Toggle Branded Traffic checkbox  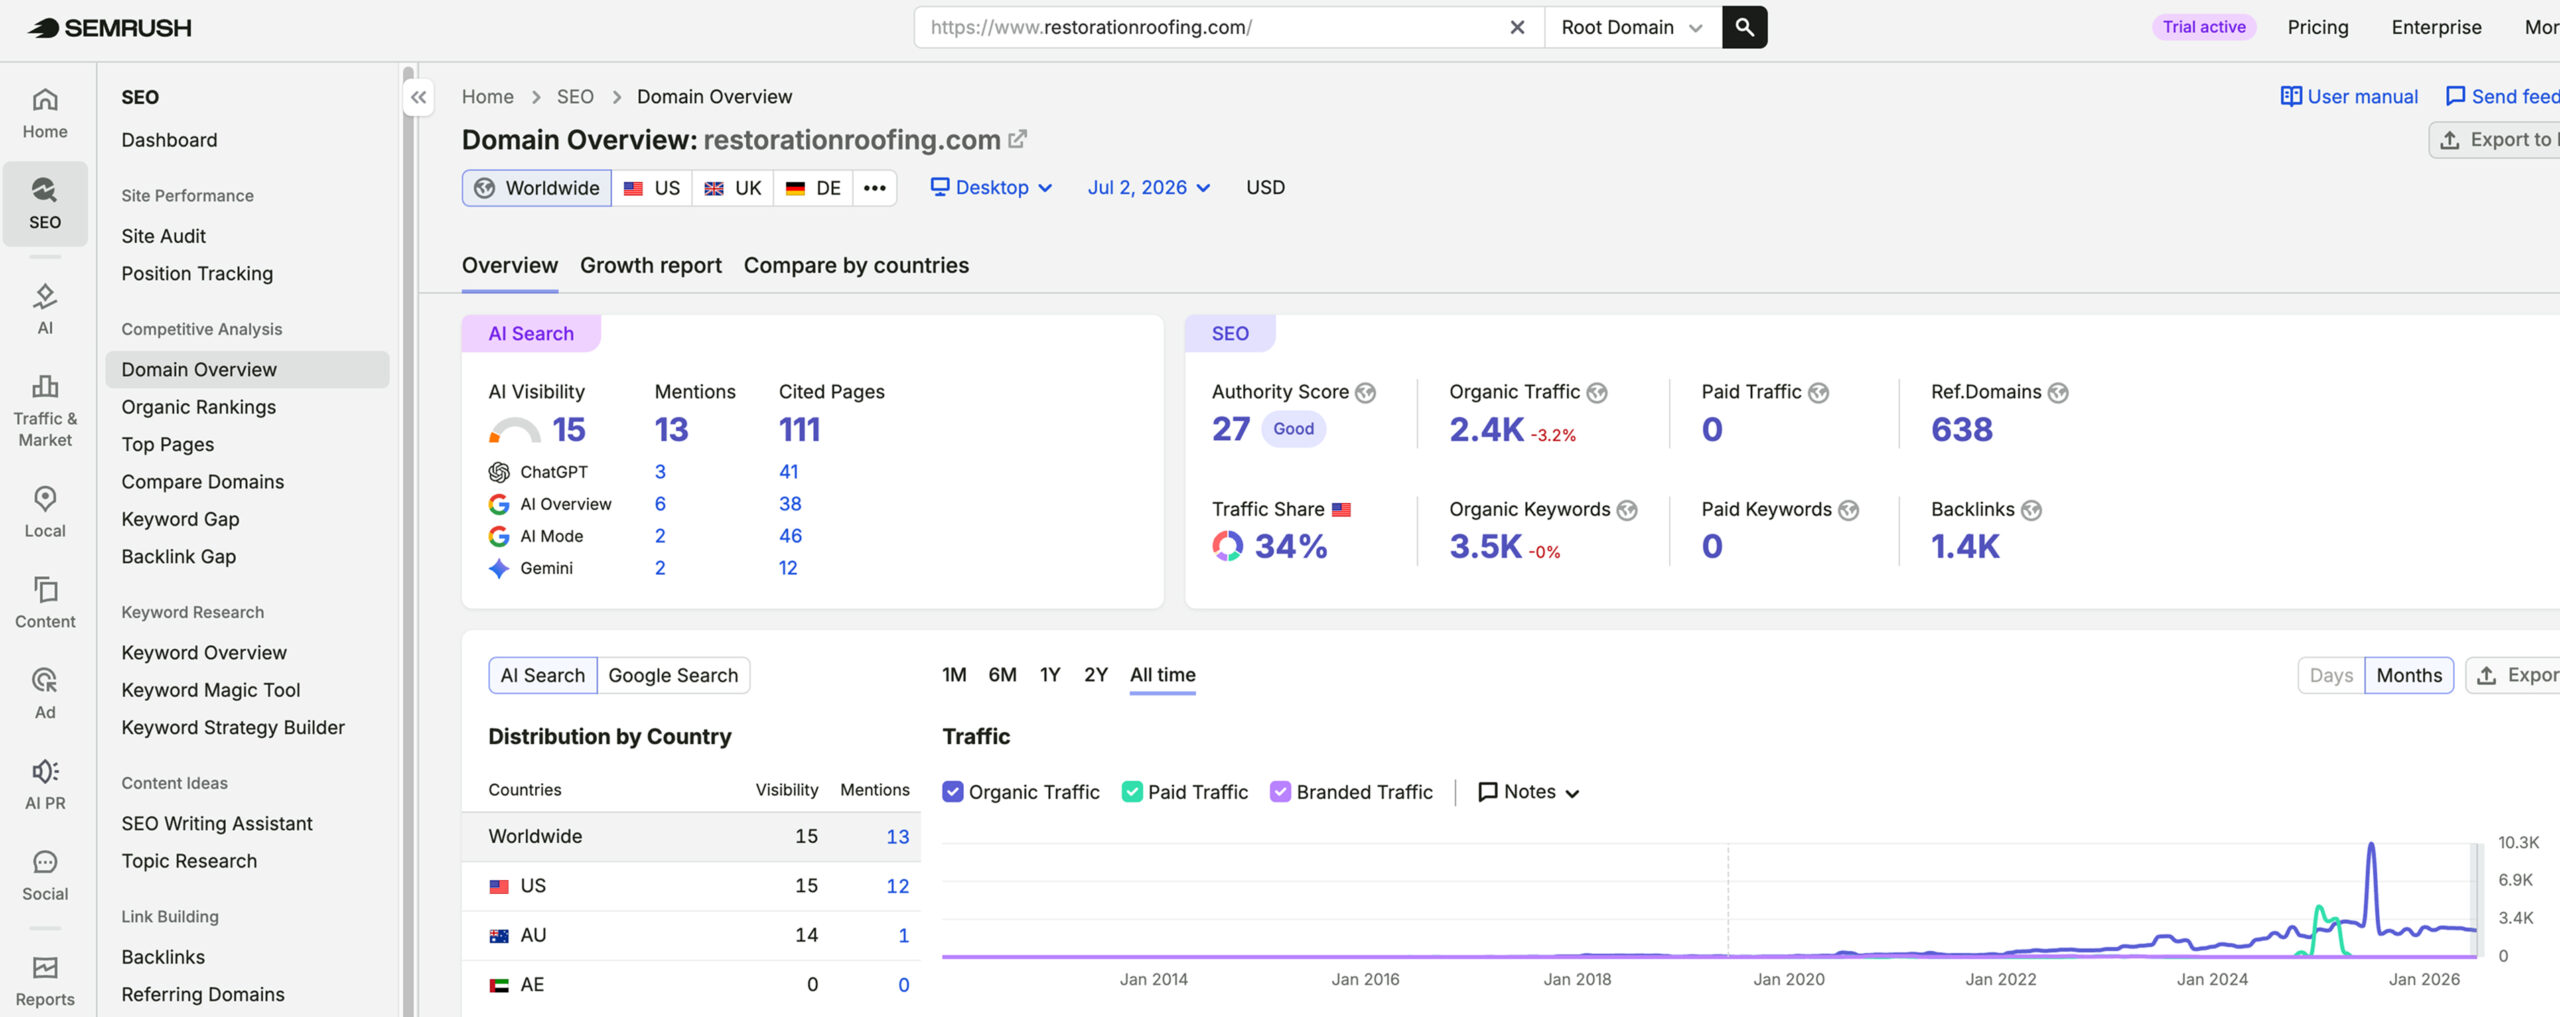pos(1280,792)
